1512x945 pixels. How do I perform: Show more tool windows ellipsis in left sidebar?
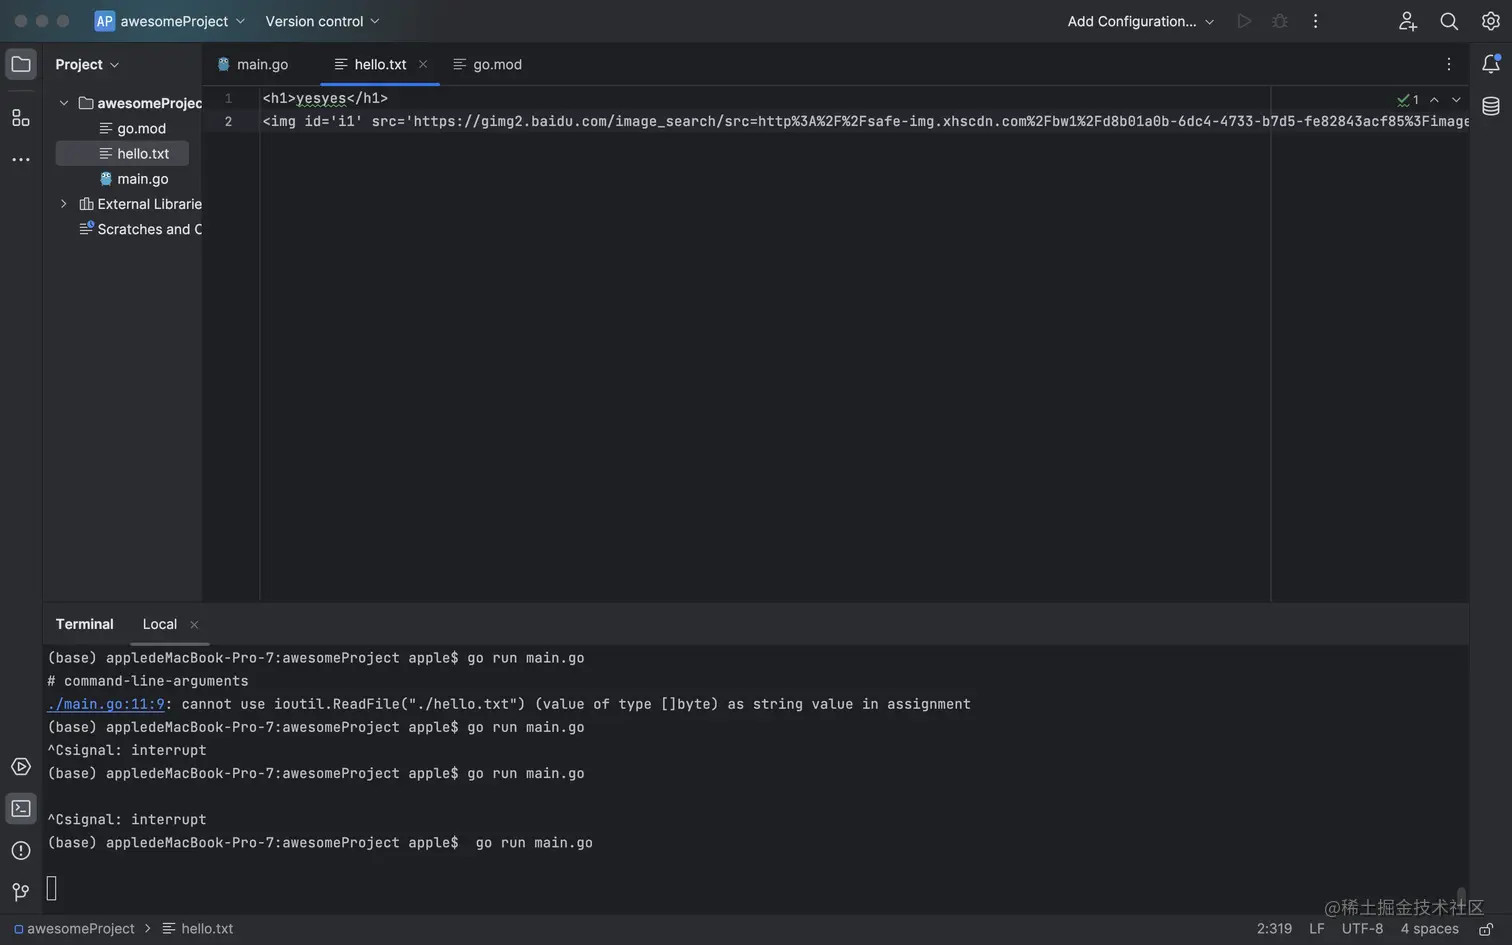point(21,160)
